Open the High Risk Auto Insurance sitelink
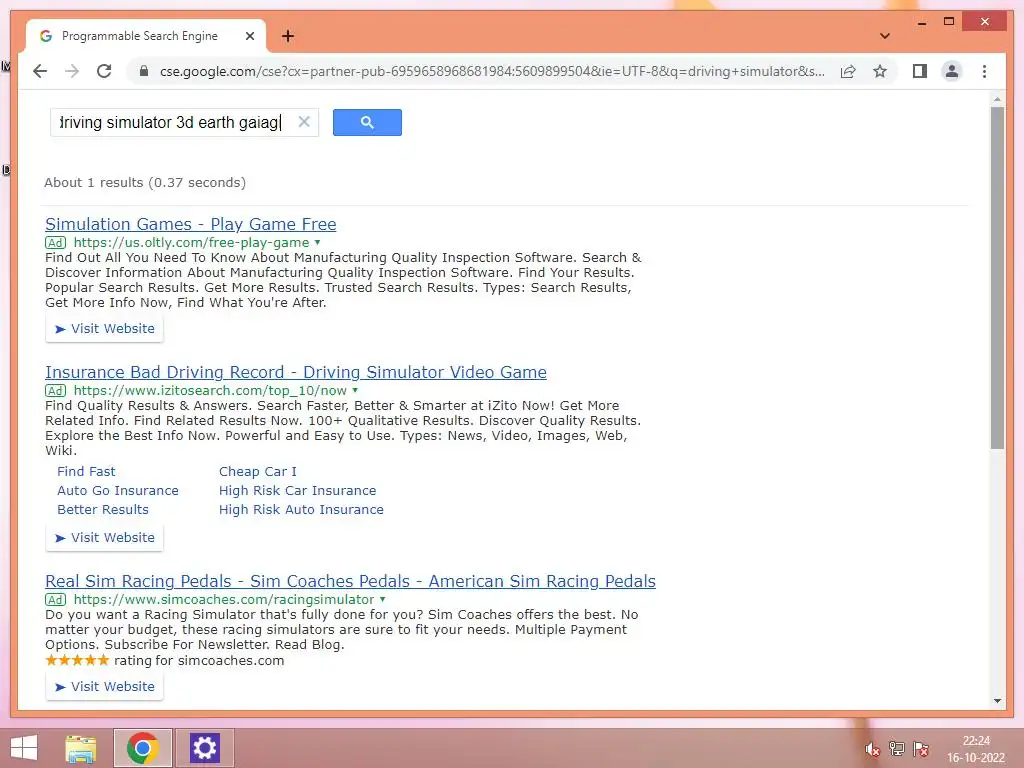The image size is (1024, 768). (x=301, y=509)
